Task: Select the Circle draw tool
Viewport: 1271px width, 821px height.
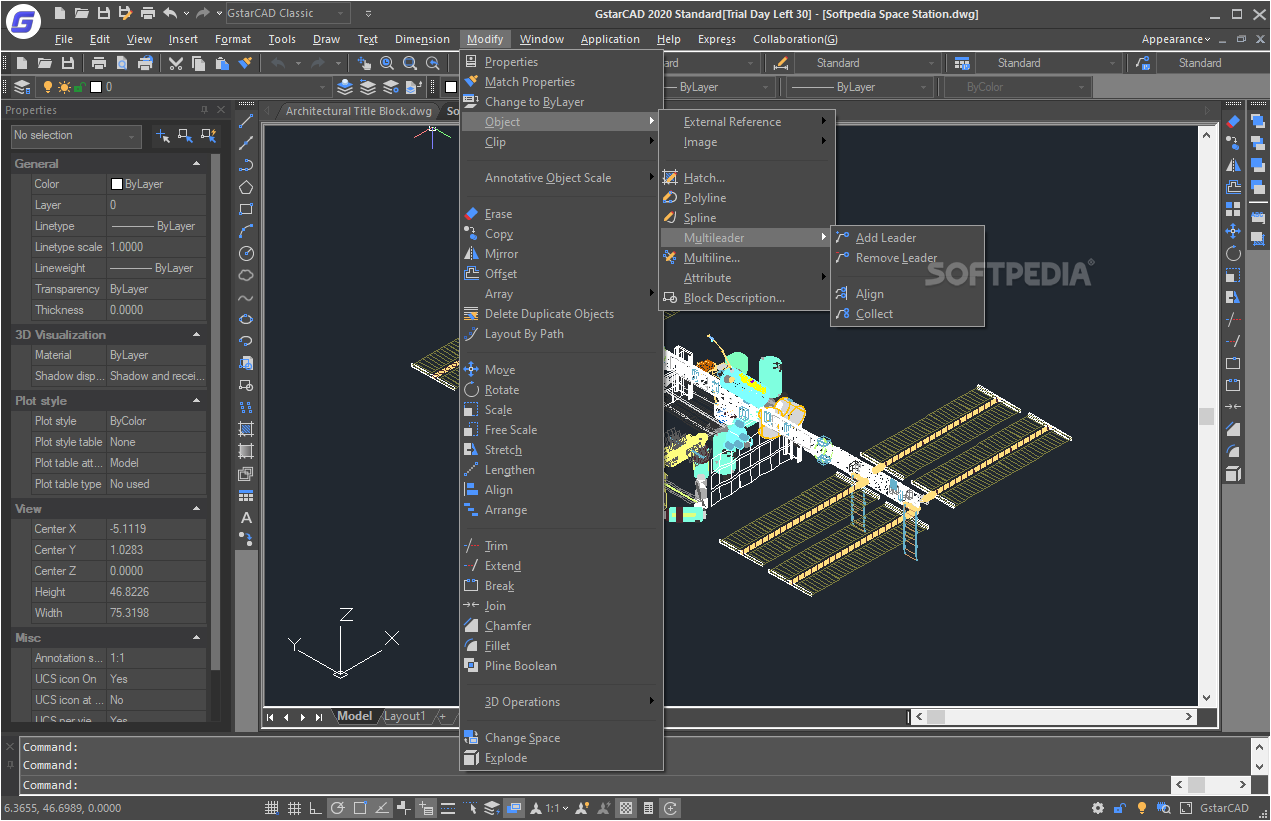Action: (x=246, y=253)
